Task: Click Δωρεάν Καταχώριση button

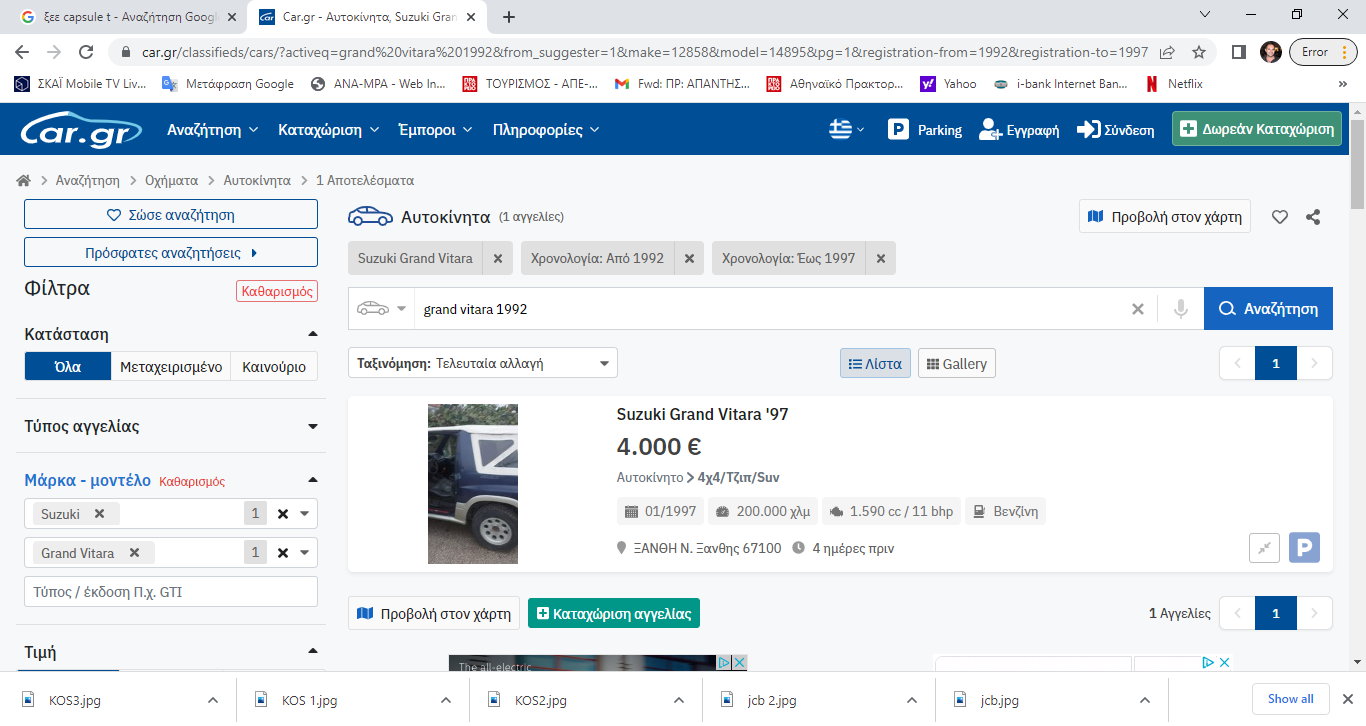Action: click(1257, 129)
